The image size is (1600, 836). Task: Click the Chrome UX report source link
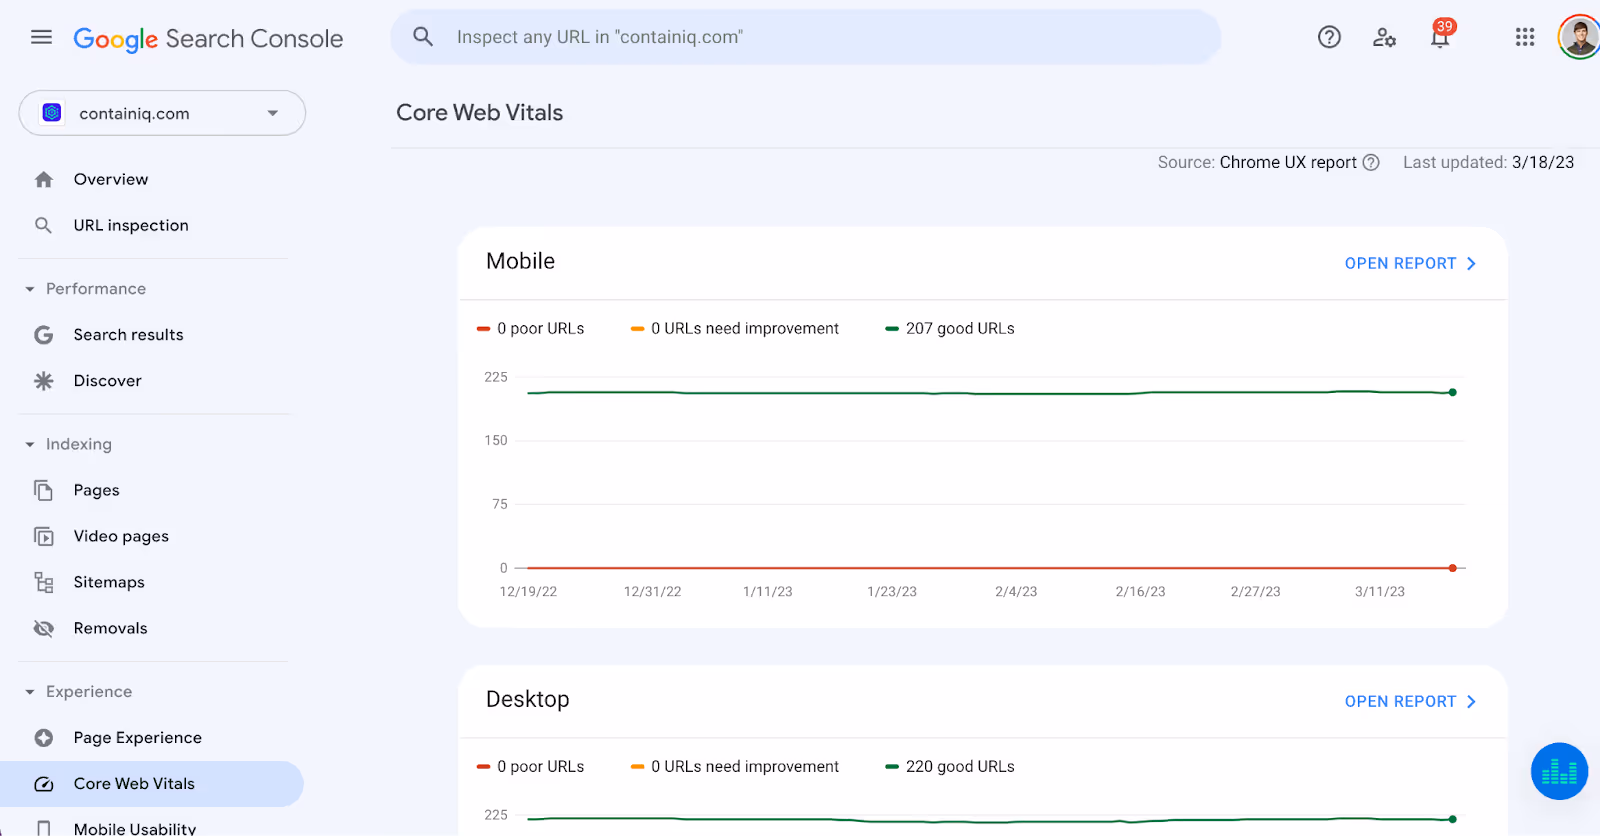click(1288, 162)
